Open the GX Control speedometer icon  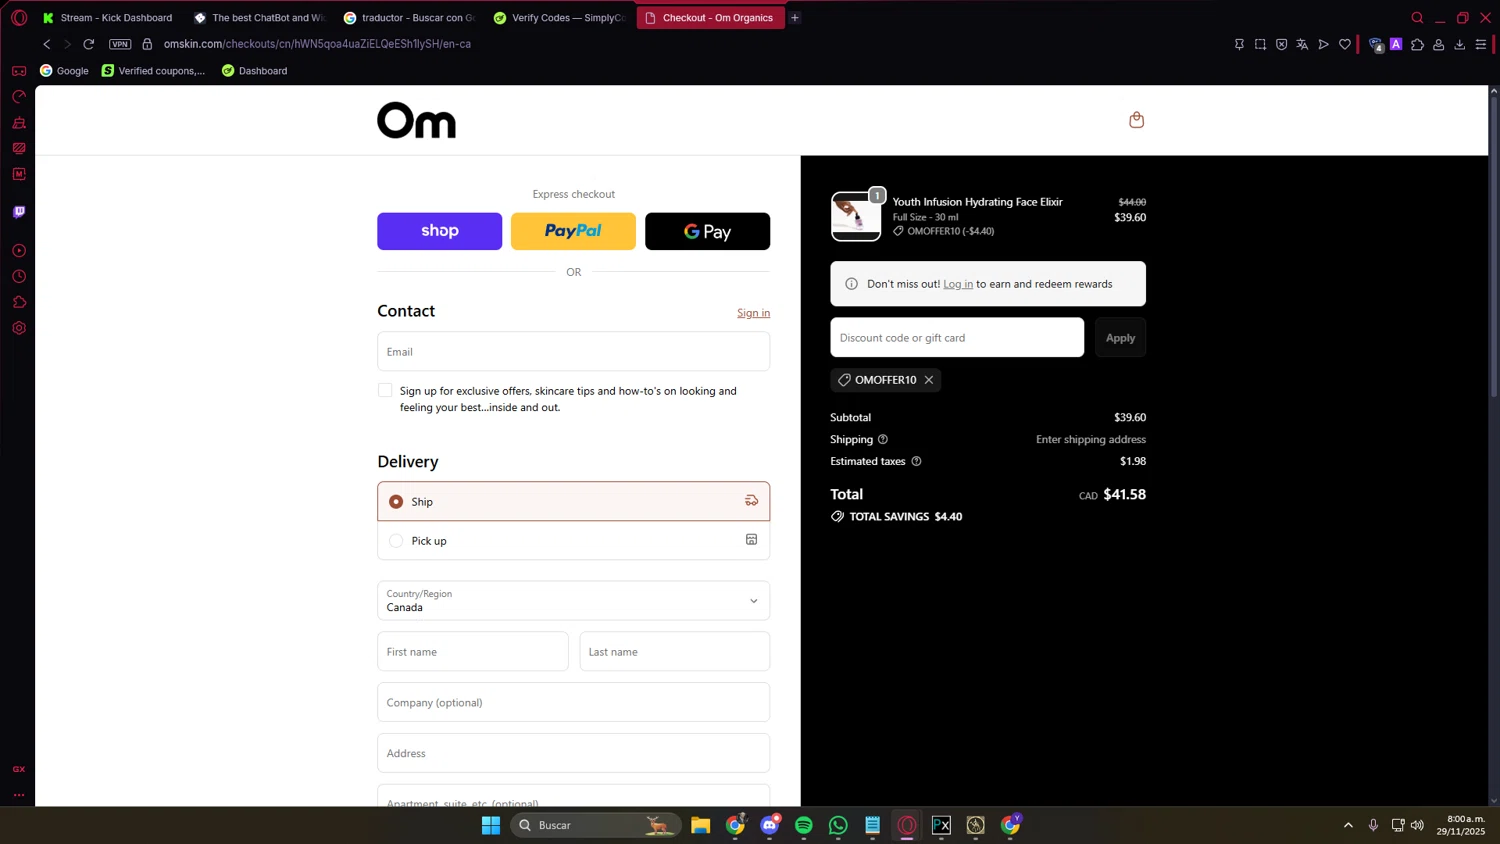tap(19, 97)
